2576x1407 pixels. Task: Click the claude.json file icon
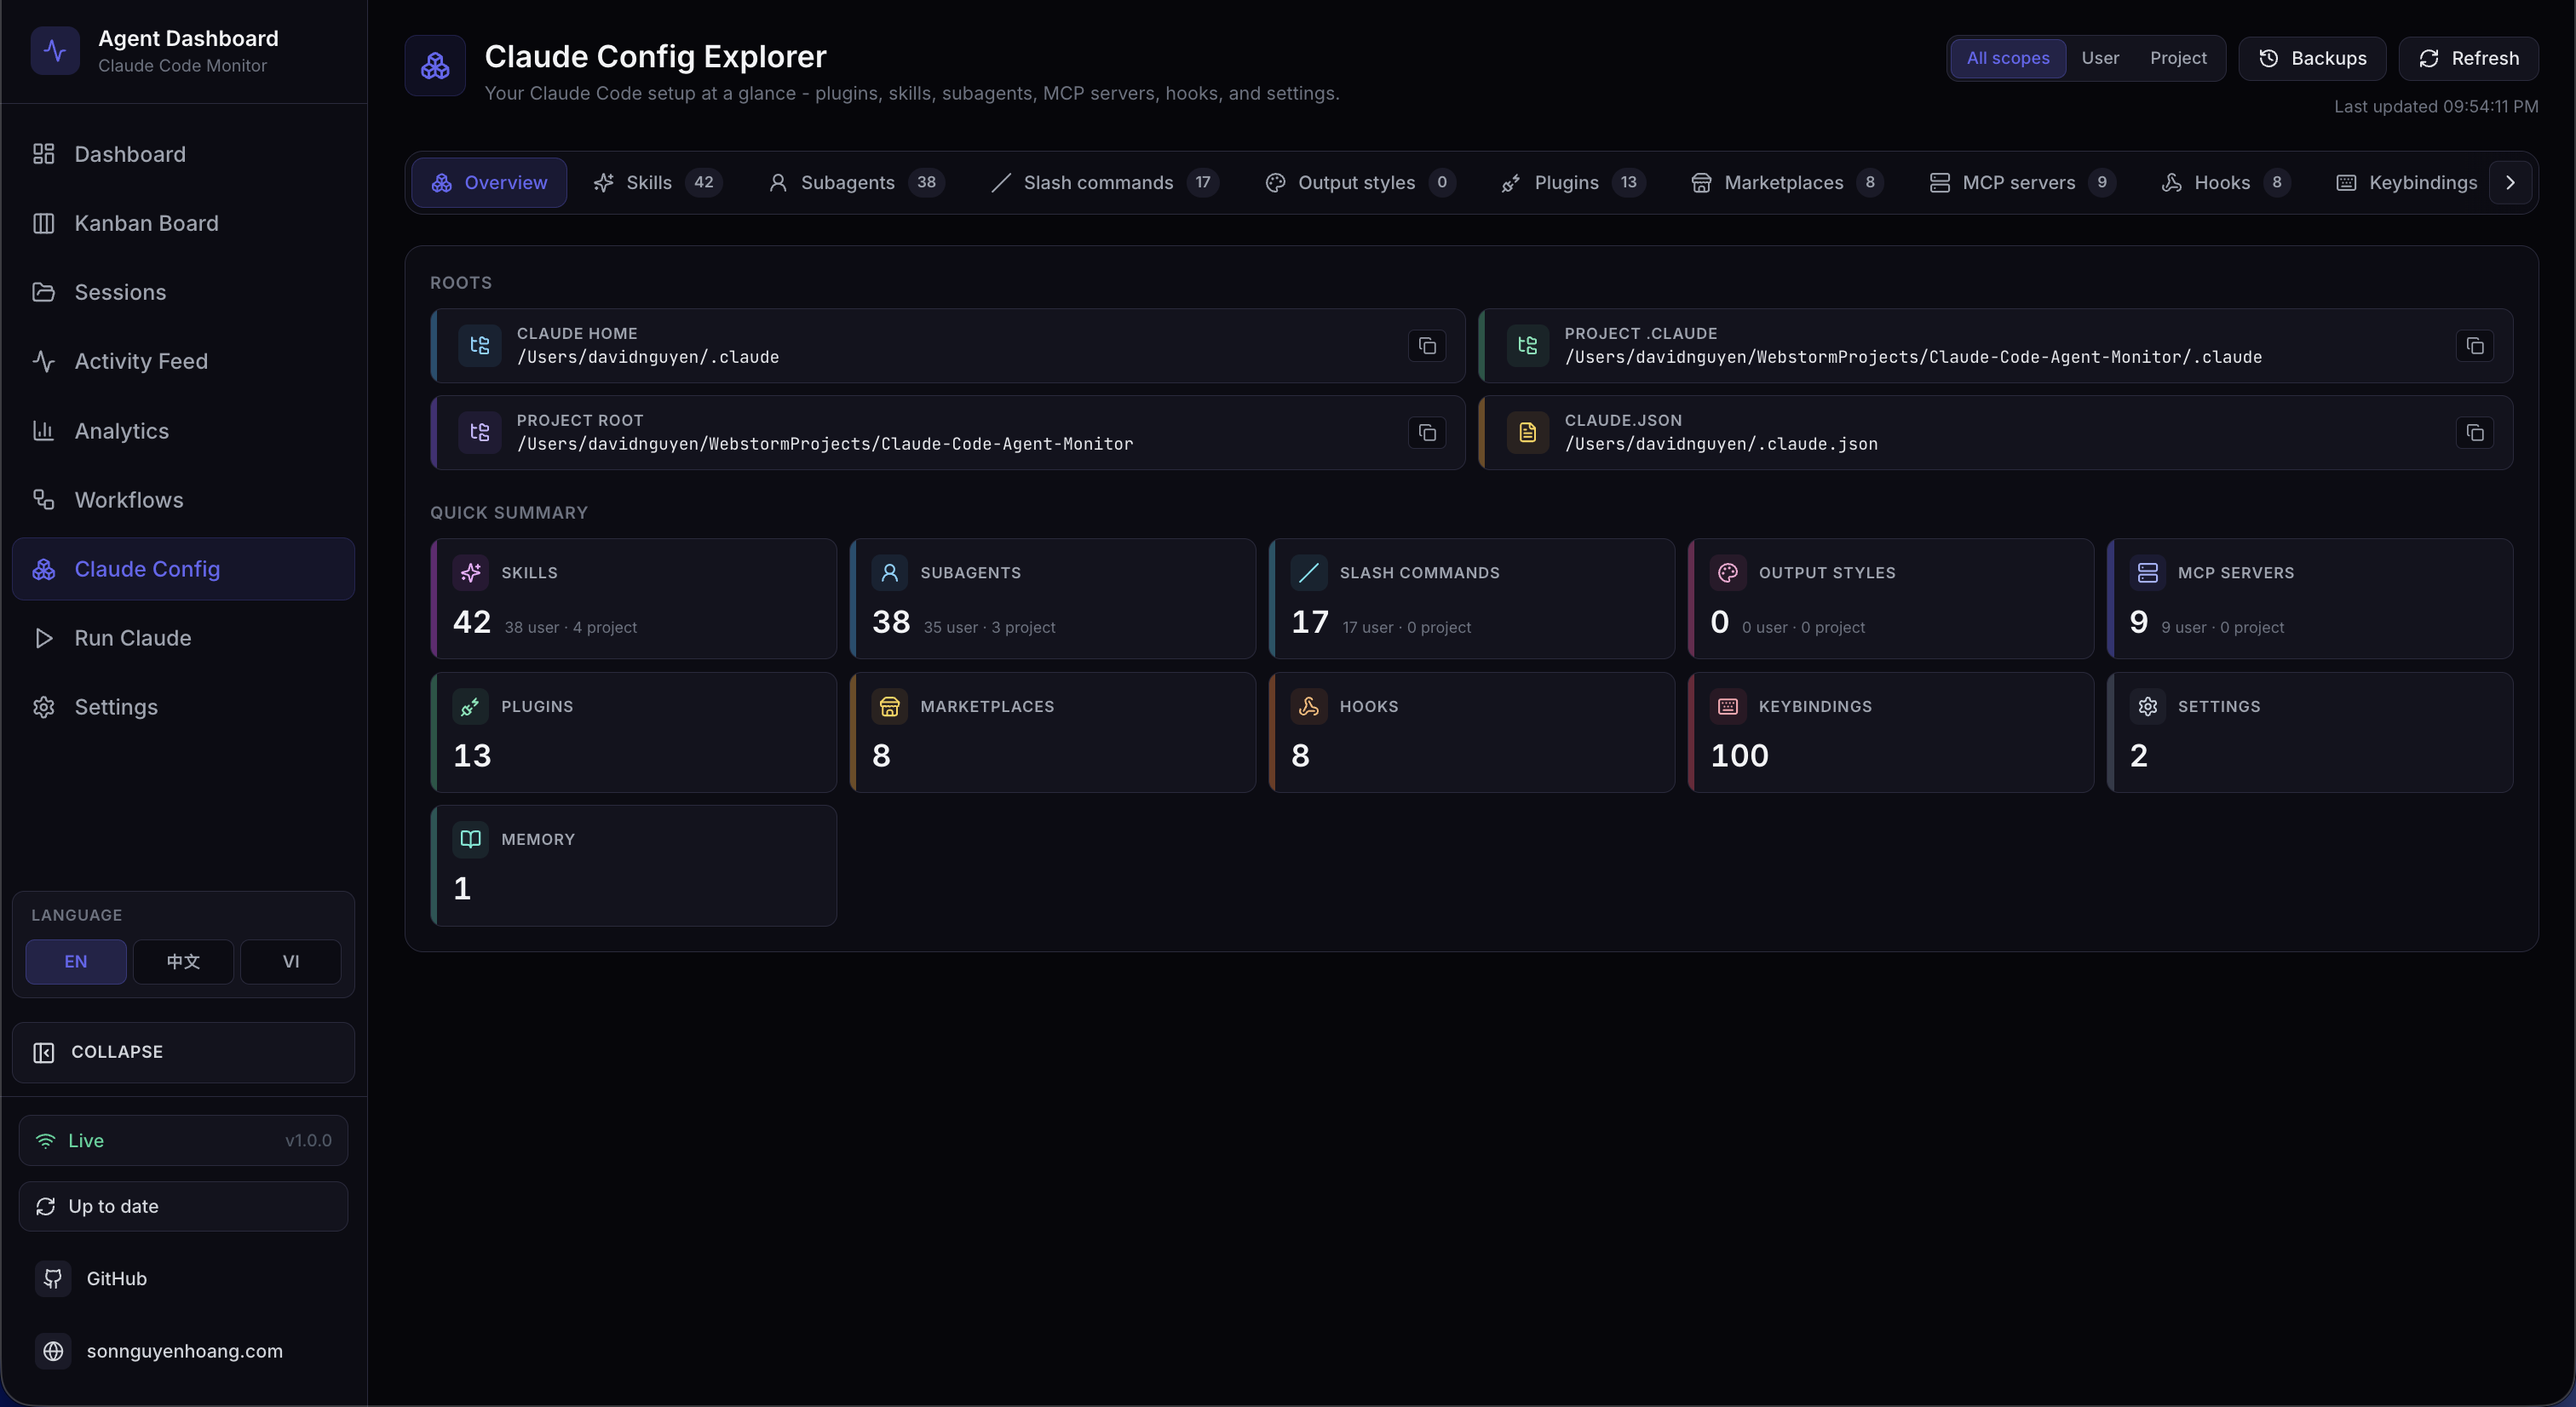(1528, 433)
